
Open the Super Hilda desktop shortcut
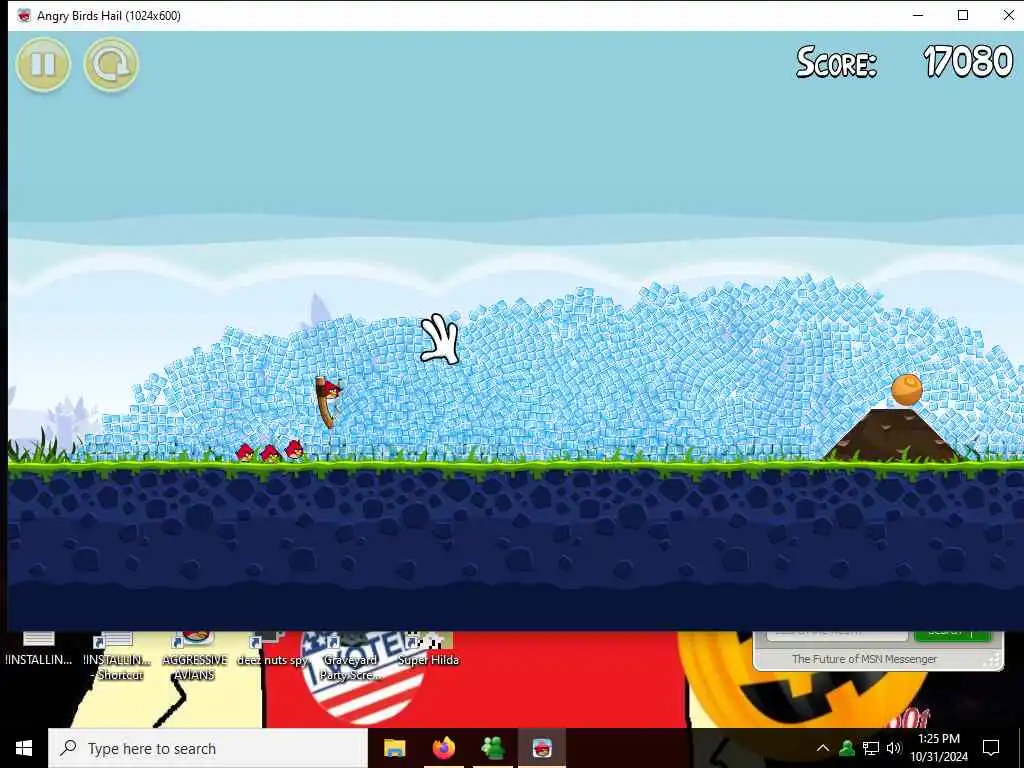[x=428, y=650]
